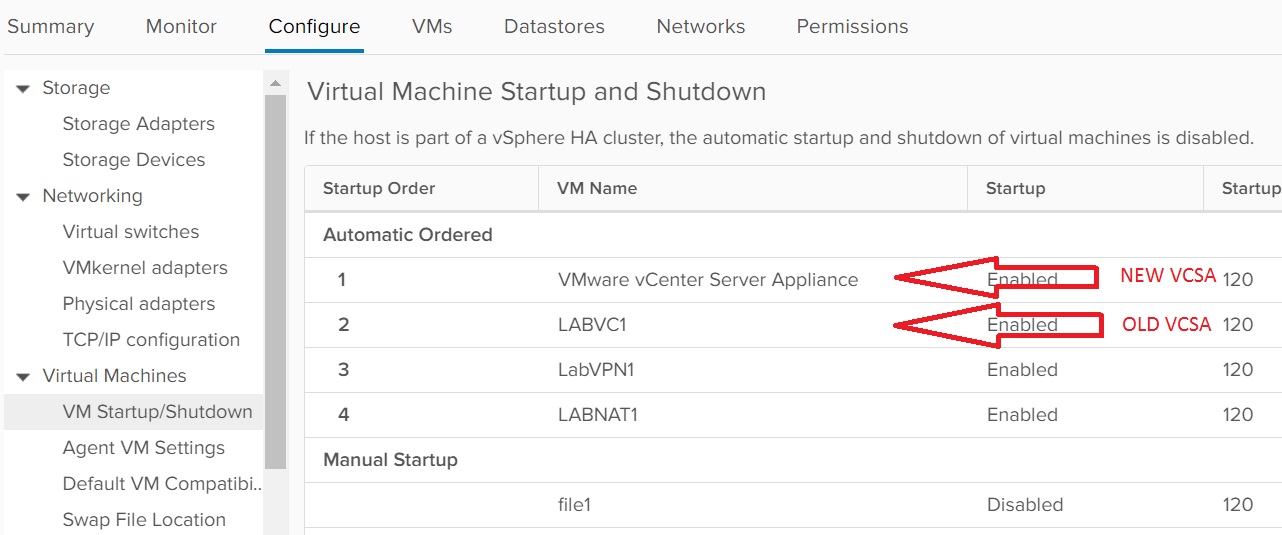Select the VMware vCenter Server Appliance row
Viewport: 1282px width, 535px height.
coord(793,280)
